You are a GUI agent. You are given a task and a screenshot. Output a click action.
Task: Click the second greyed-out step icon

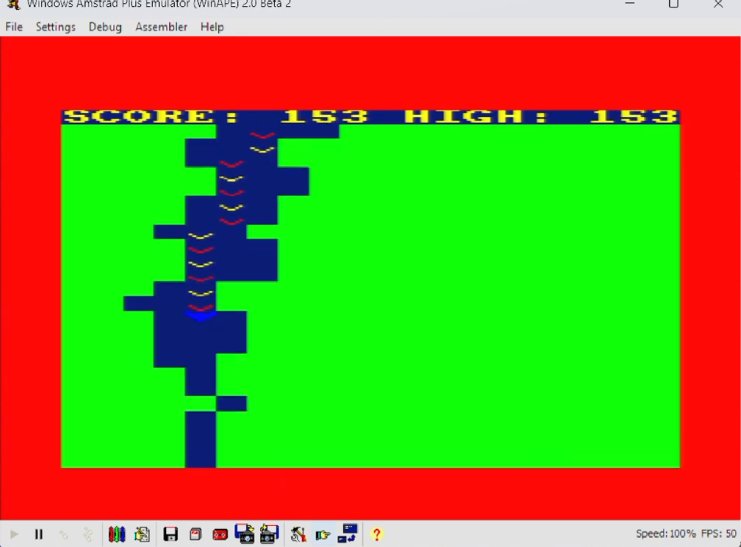point(87,534)
